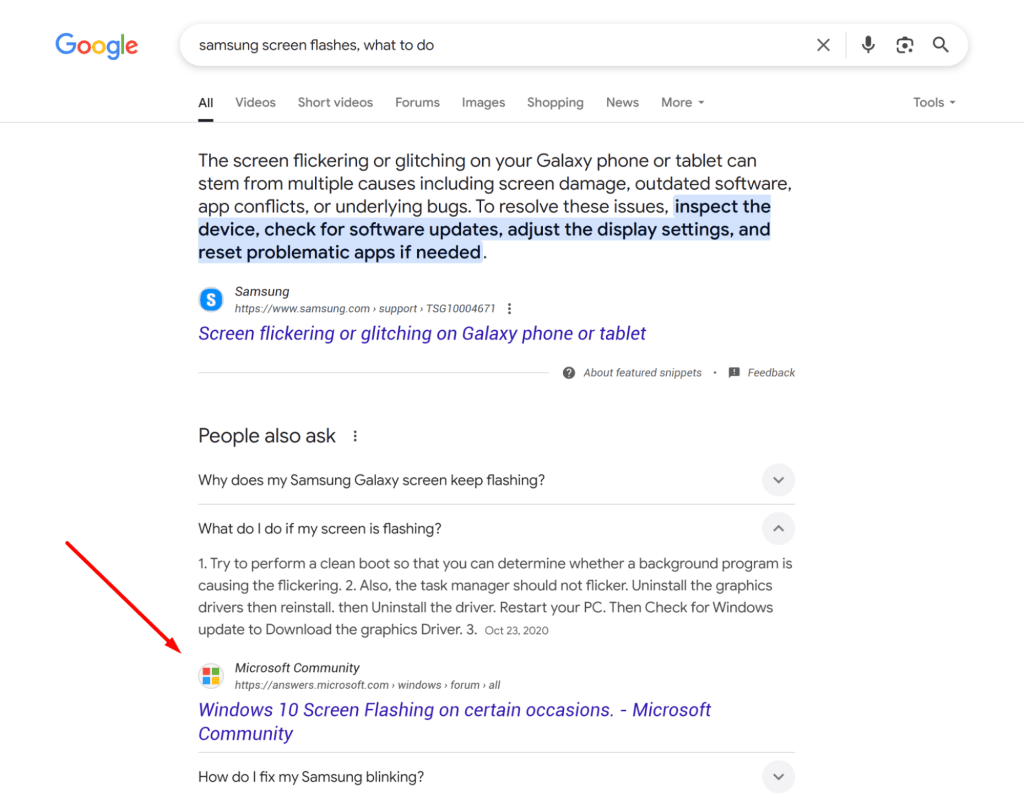
Task: Select the All results tab
Action: (206, 103)
